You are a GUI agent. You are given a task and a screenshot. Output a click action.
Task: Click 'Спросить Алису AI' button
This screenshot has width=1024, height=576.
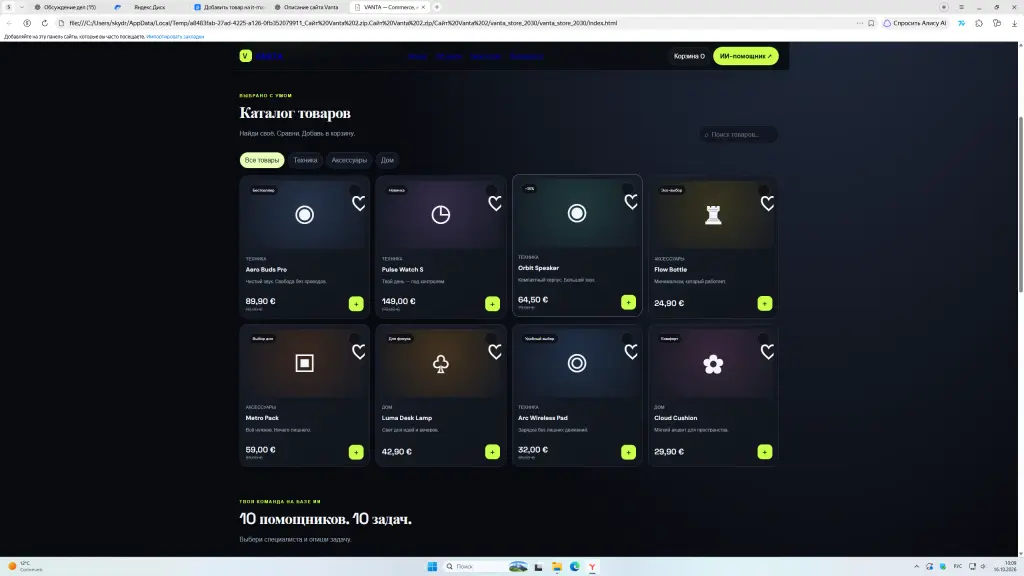[914, 23]
